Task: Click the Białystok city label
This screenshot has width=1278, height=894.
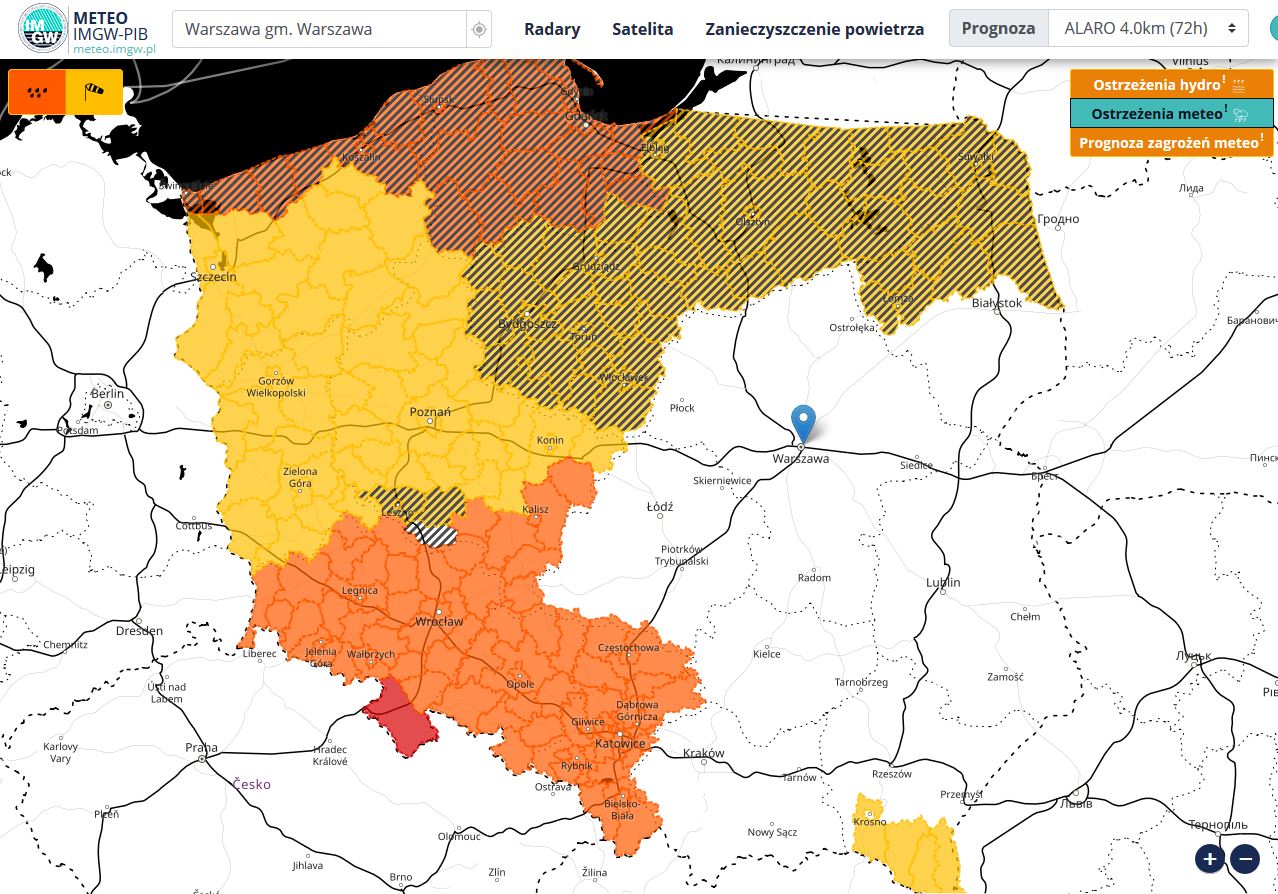Action: pyautogui.click(x=997, y=302)
